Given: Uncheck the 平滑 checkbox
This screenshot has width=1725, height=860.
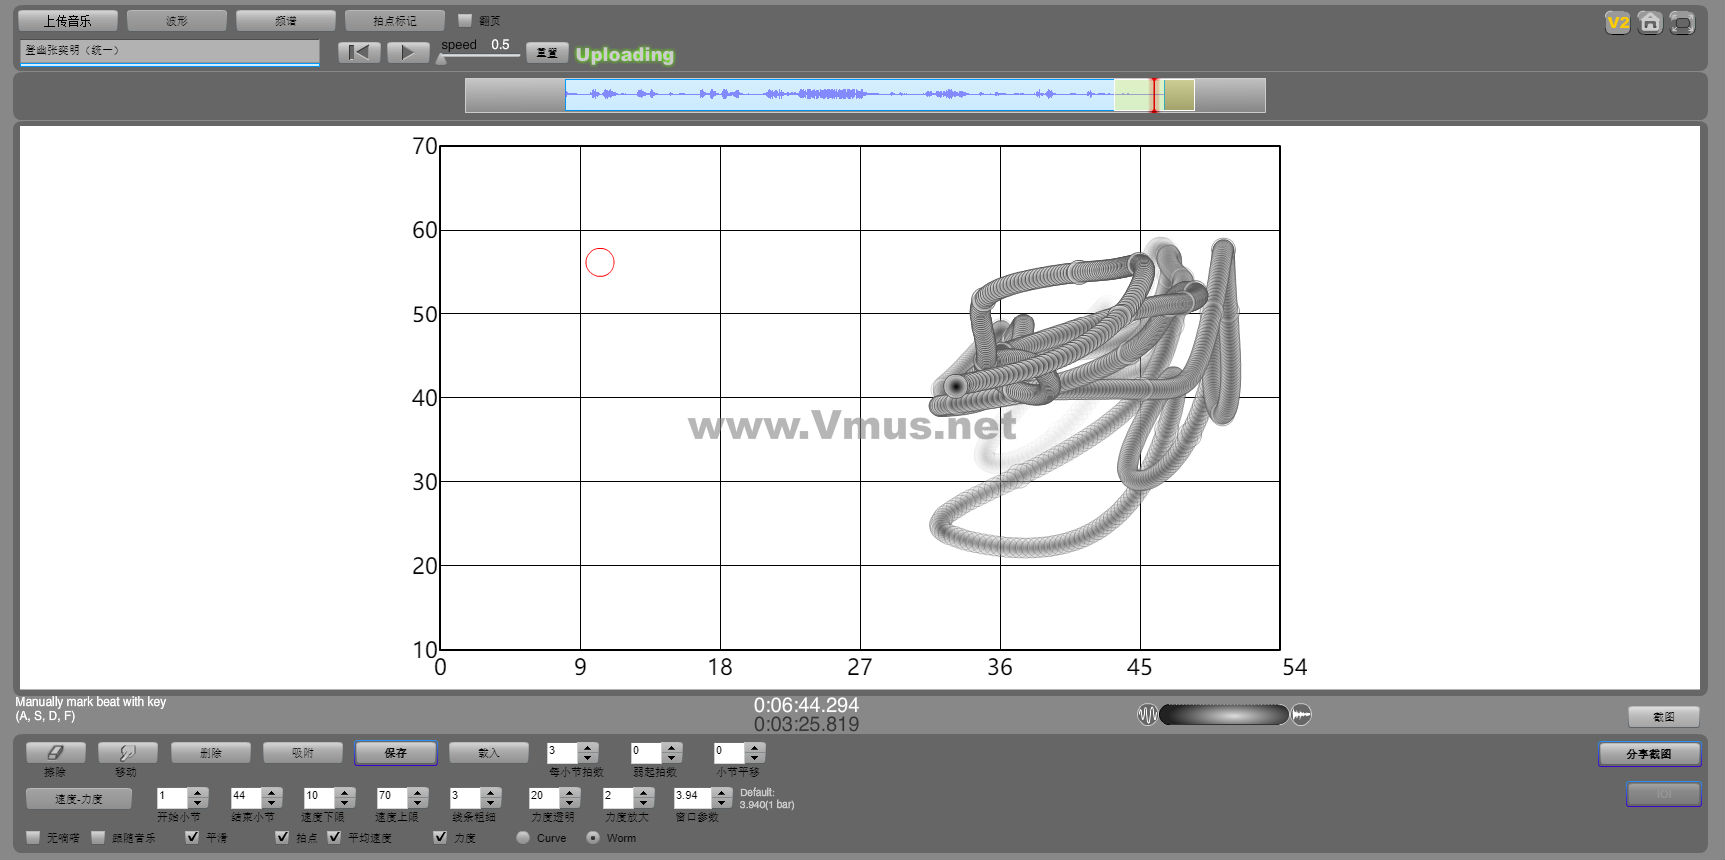Looking at the screenshot, I should (192, 837).
